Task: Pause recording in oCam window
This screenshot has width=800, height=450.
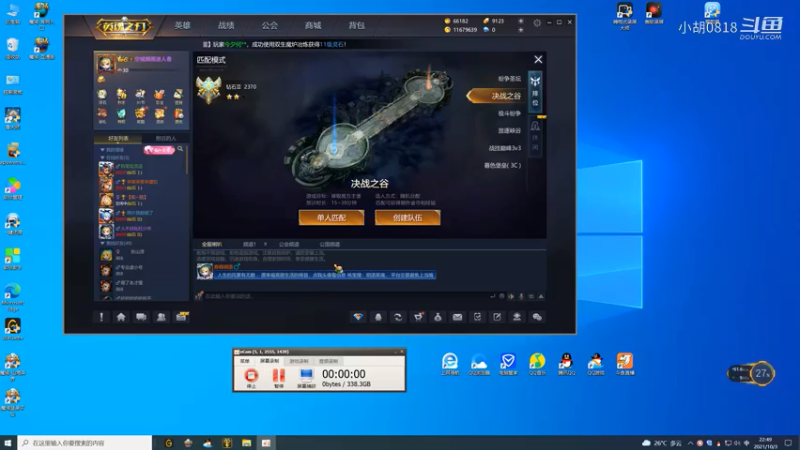Action: click(279, 378)
